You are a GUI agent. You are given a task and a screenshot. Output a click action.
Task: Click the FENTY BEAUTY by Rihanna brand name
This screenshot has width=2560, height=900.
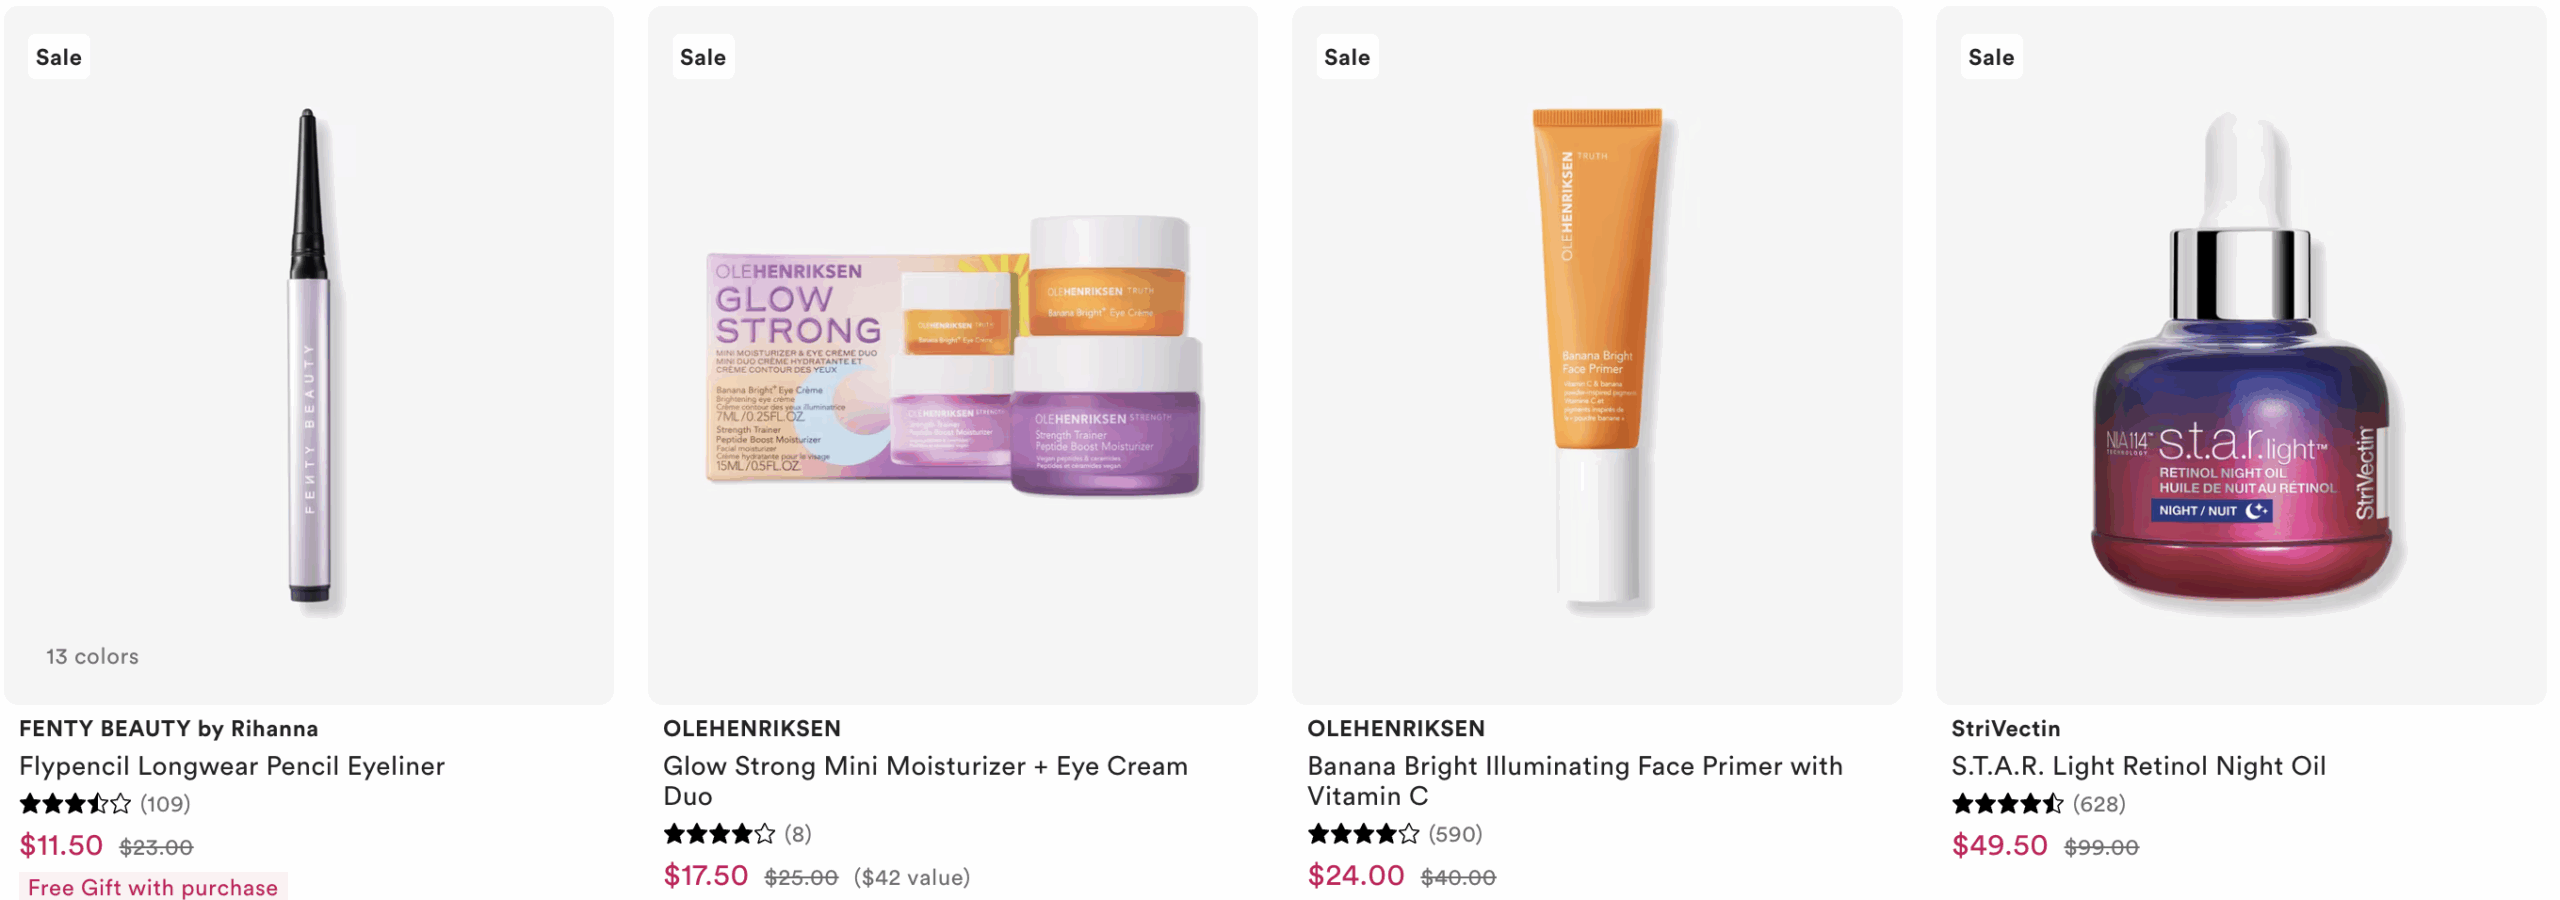tap(169, 728)
